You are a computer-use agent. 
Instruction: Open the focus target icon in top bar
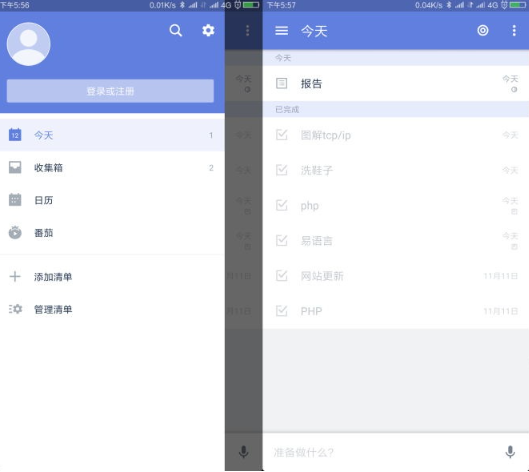point(483,30)
